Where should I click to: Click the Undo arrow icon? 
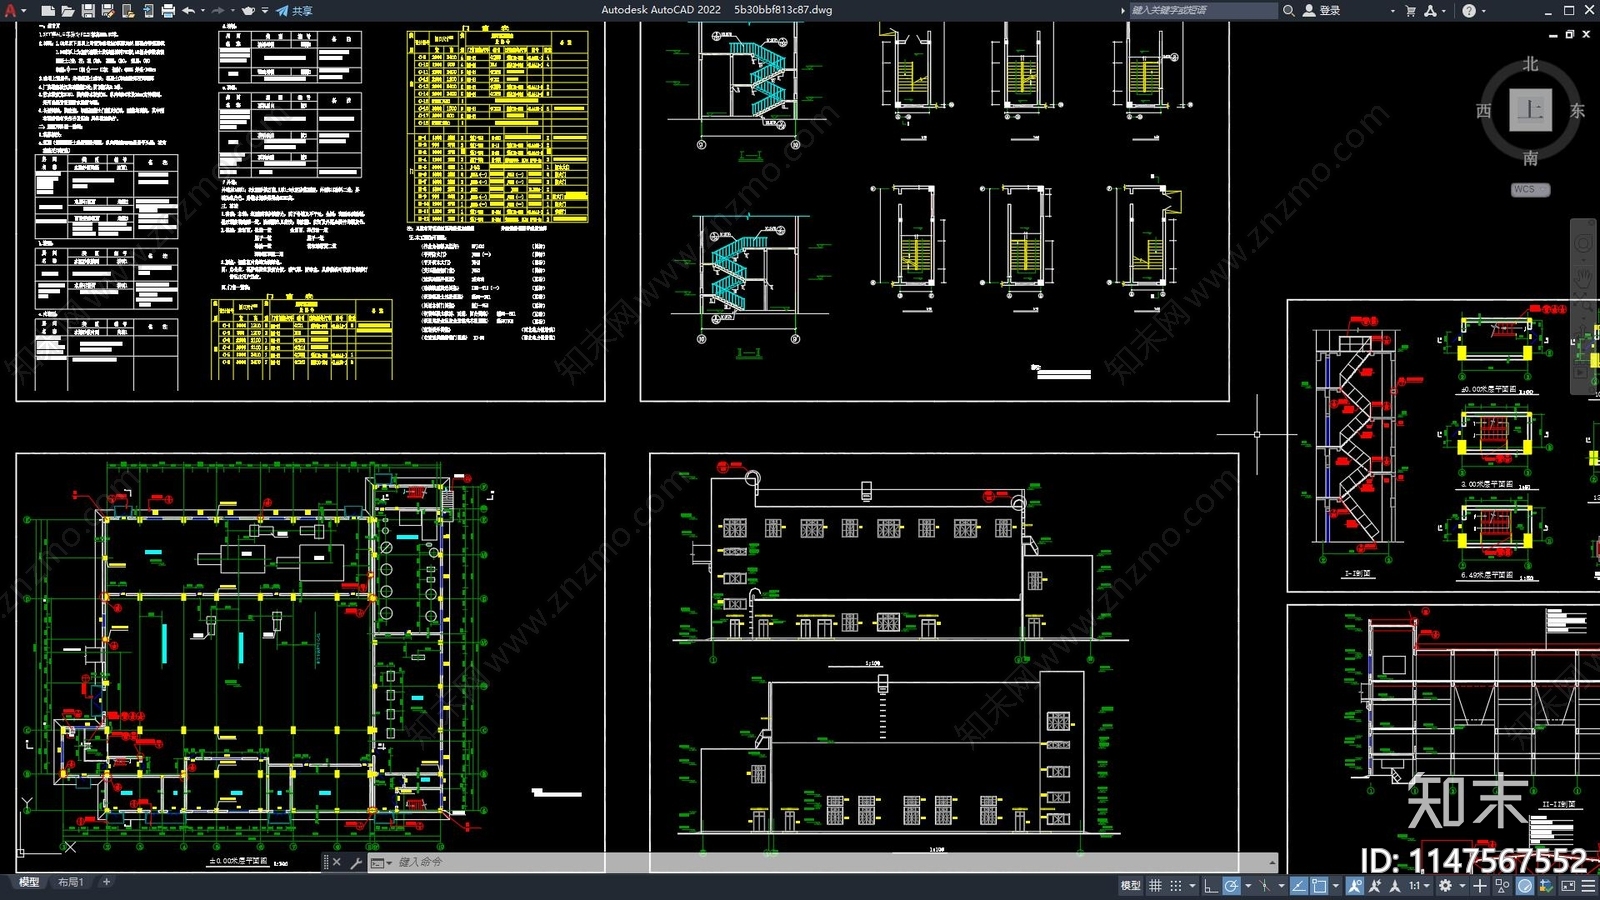pos(188,11)
